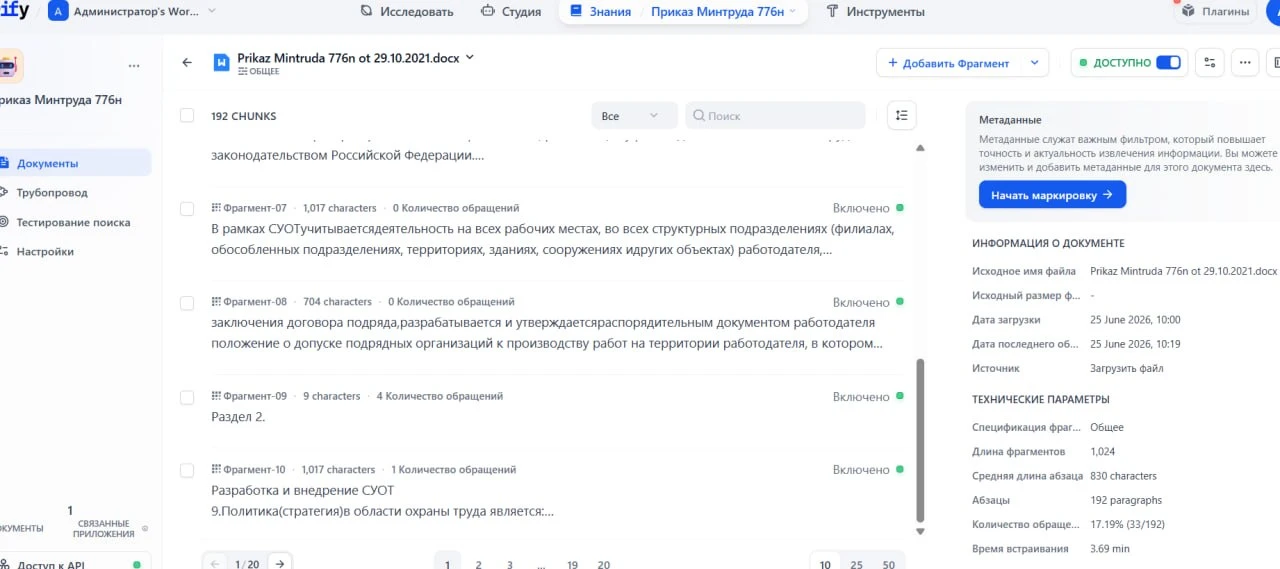Click the arrow on Начать маркировку button
1280x569 pixels.
click(1108, 195)
